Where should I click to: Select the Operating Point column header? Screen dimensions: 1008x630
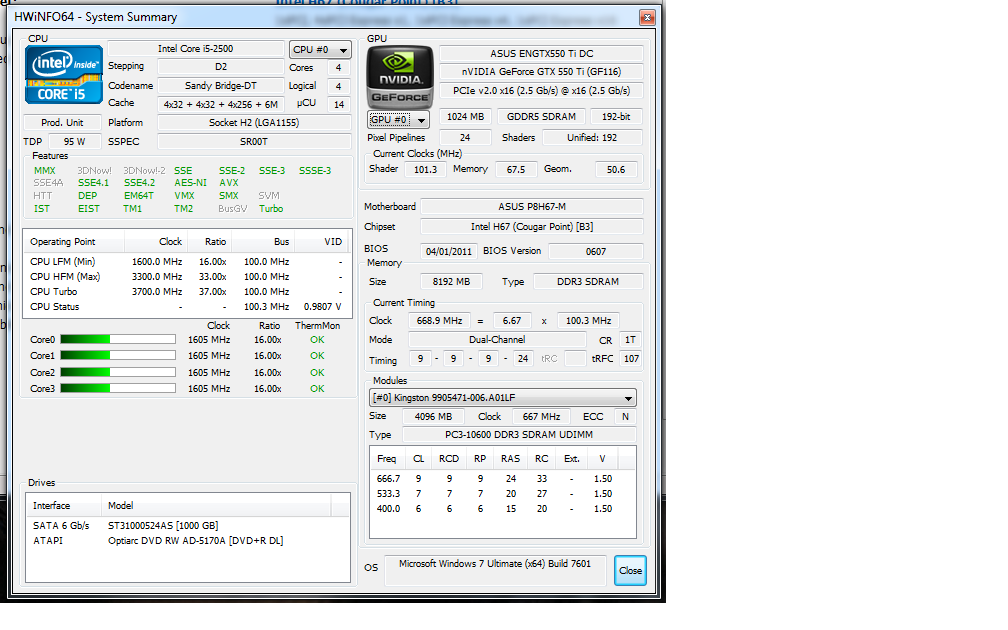pyautogui.click(x=74, y=242)
